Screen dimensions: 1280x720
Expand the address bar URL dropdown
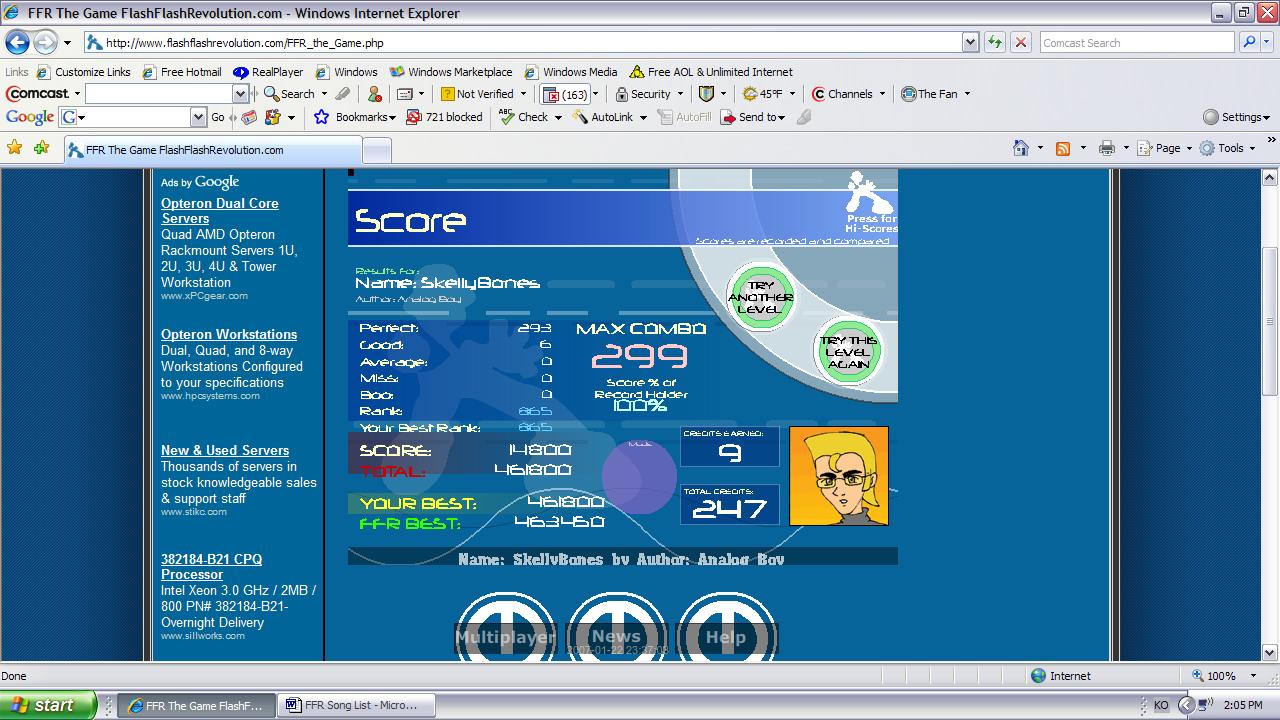tap(970, 42)
